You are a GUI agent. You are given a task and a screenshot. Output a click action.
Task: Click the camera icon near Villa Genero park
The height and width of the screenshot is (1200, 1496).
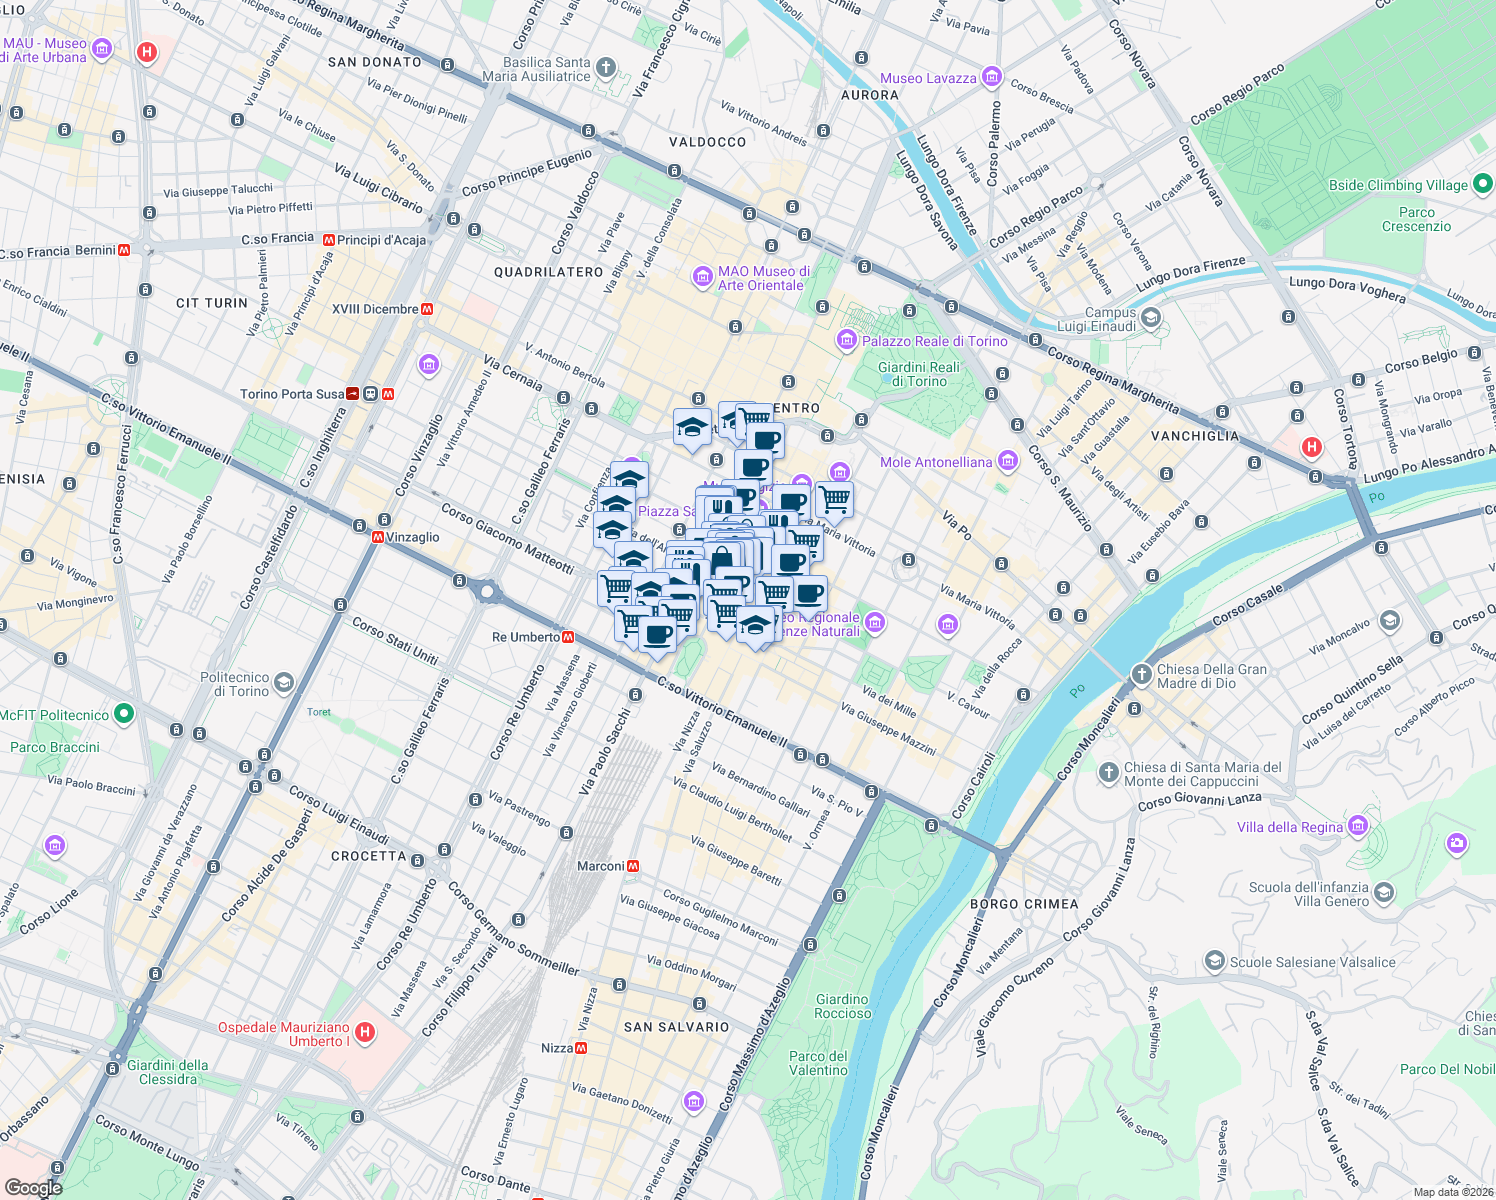tap(1455, 843)
